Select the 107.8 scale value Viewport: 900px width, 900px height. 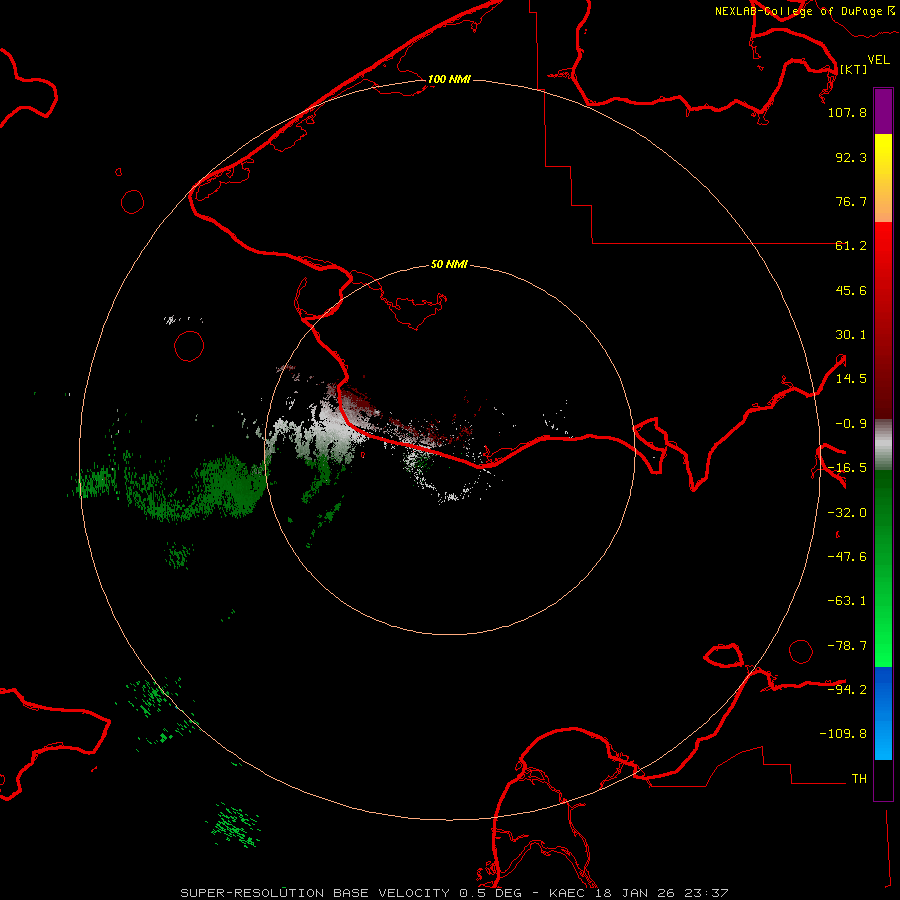tap(847, 112)
